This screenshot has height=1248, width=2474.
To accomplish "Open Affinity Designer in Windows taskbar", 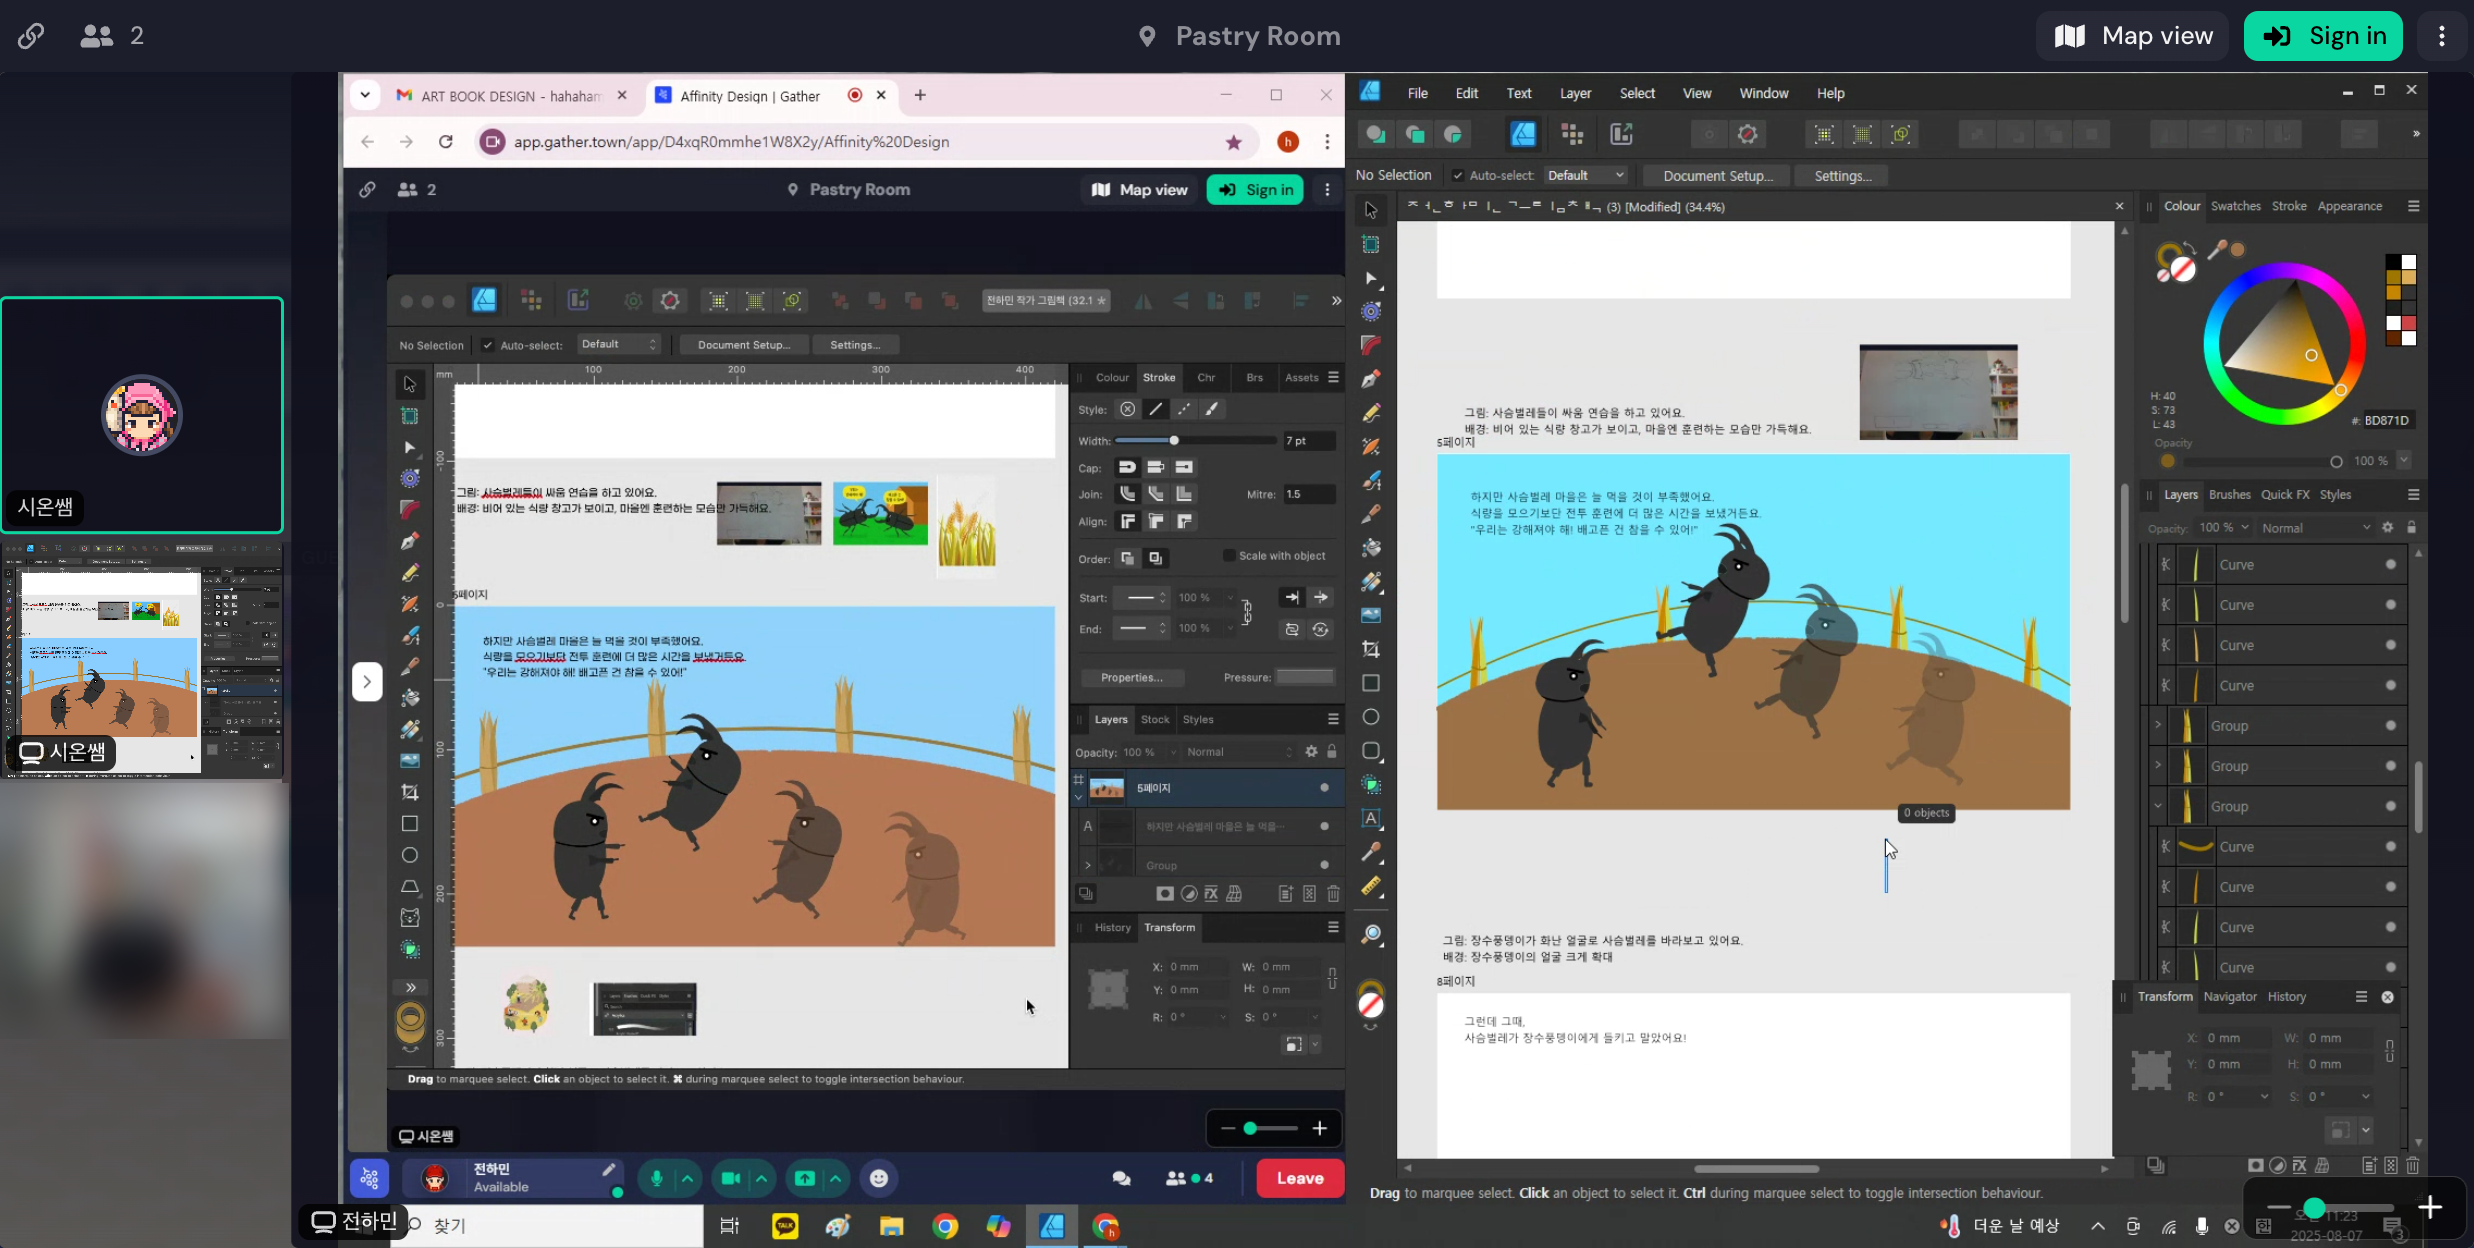I will tap(1051, 1226).
